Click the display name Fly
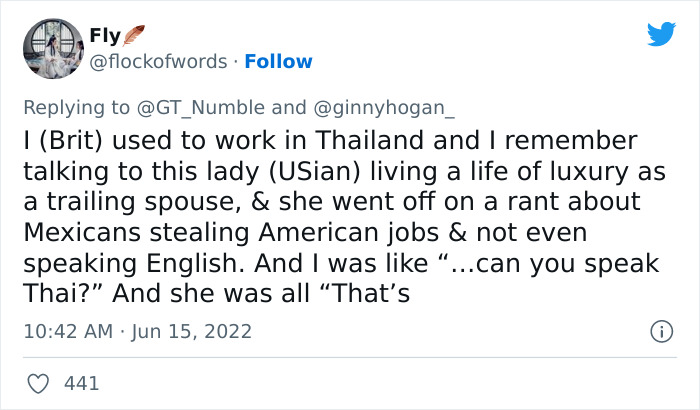The width and height of the screenshot is (700, 410). [104, 37]
